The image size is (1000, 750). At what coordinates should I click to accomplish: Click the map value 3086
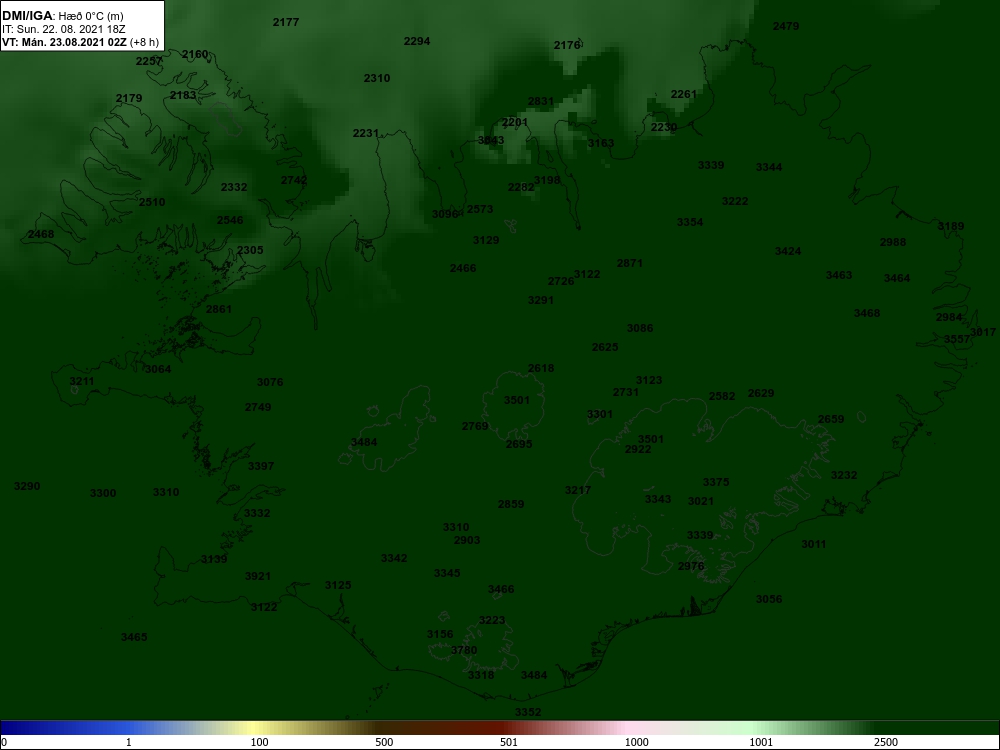coord(640,328)
